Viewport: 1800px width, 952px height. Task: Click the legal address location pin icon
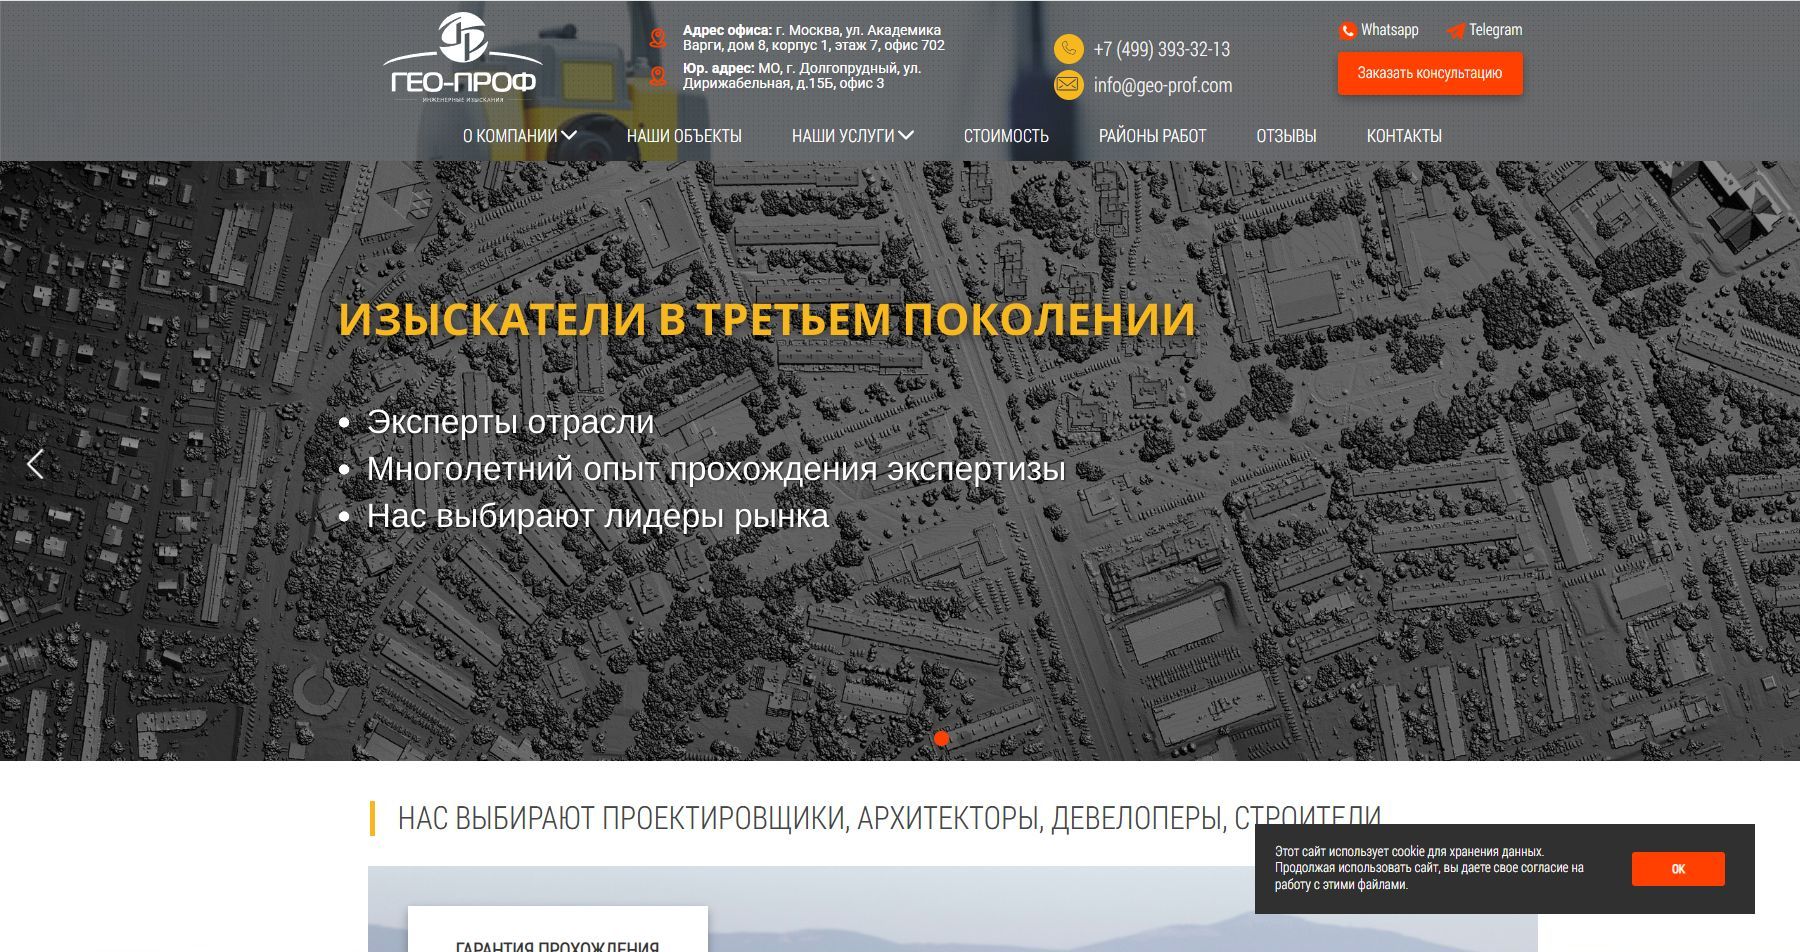coord(657,76)
